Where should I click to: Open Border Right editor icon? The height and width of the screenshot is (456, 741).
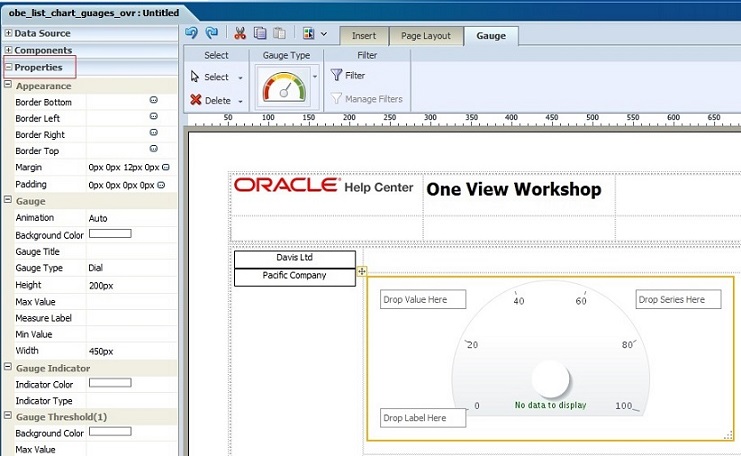[x=154, y=133]
